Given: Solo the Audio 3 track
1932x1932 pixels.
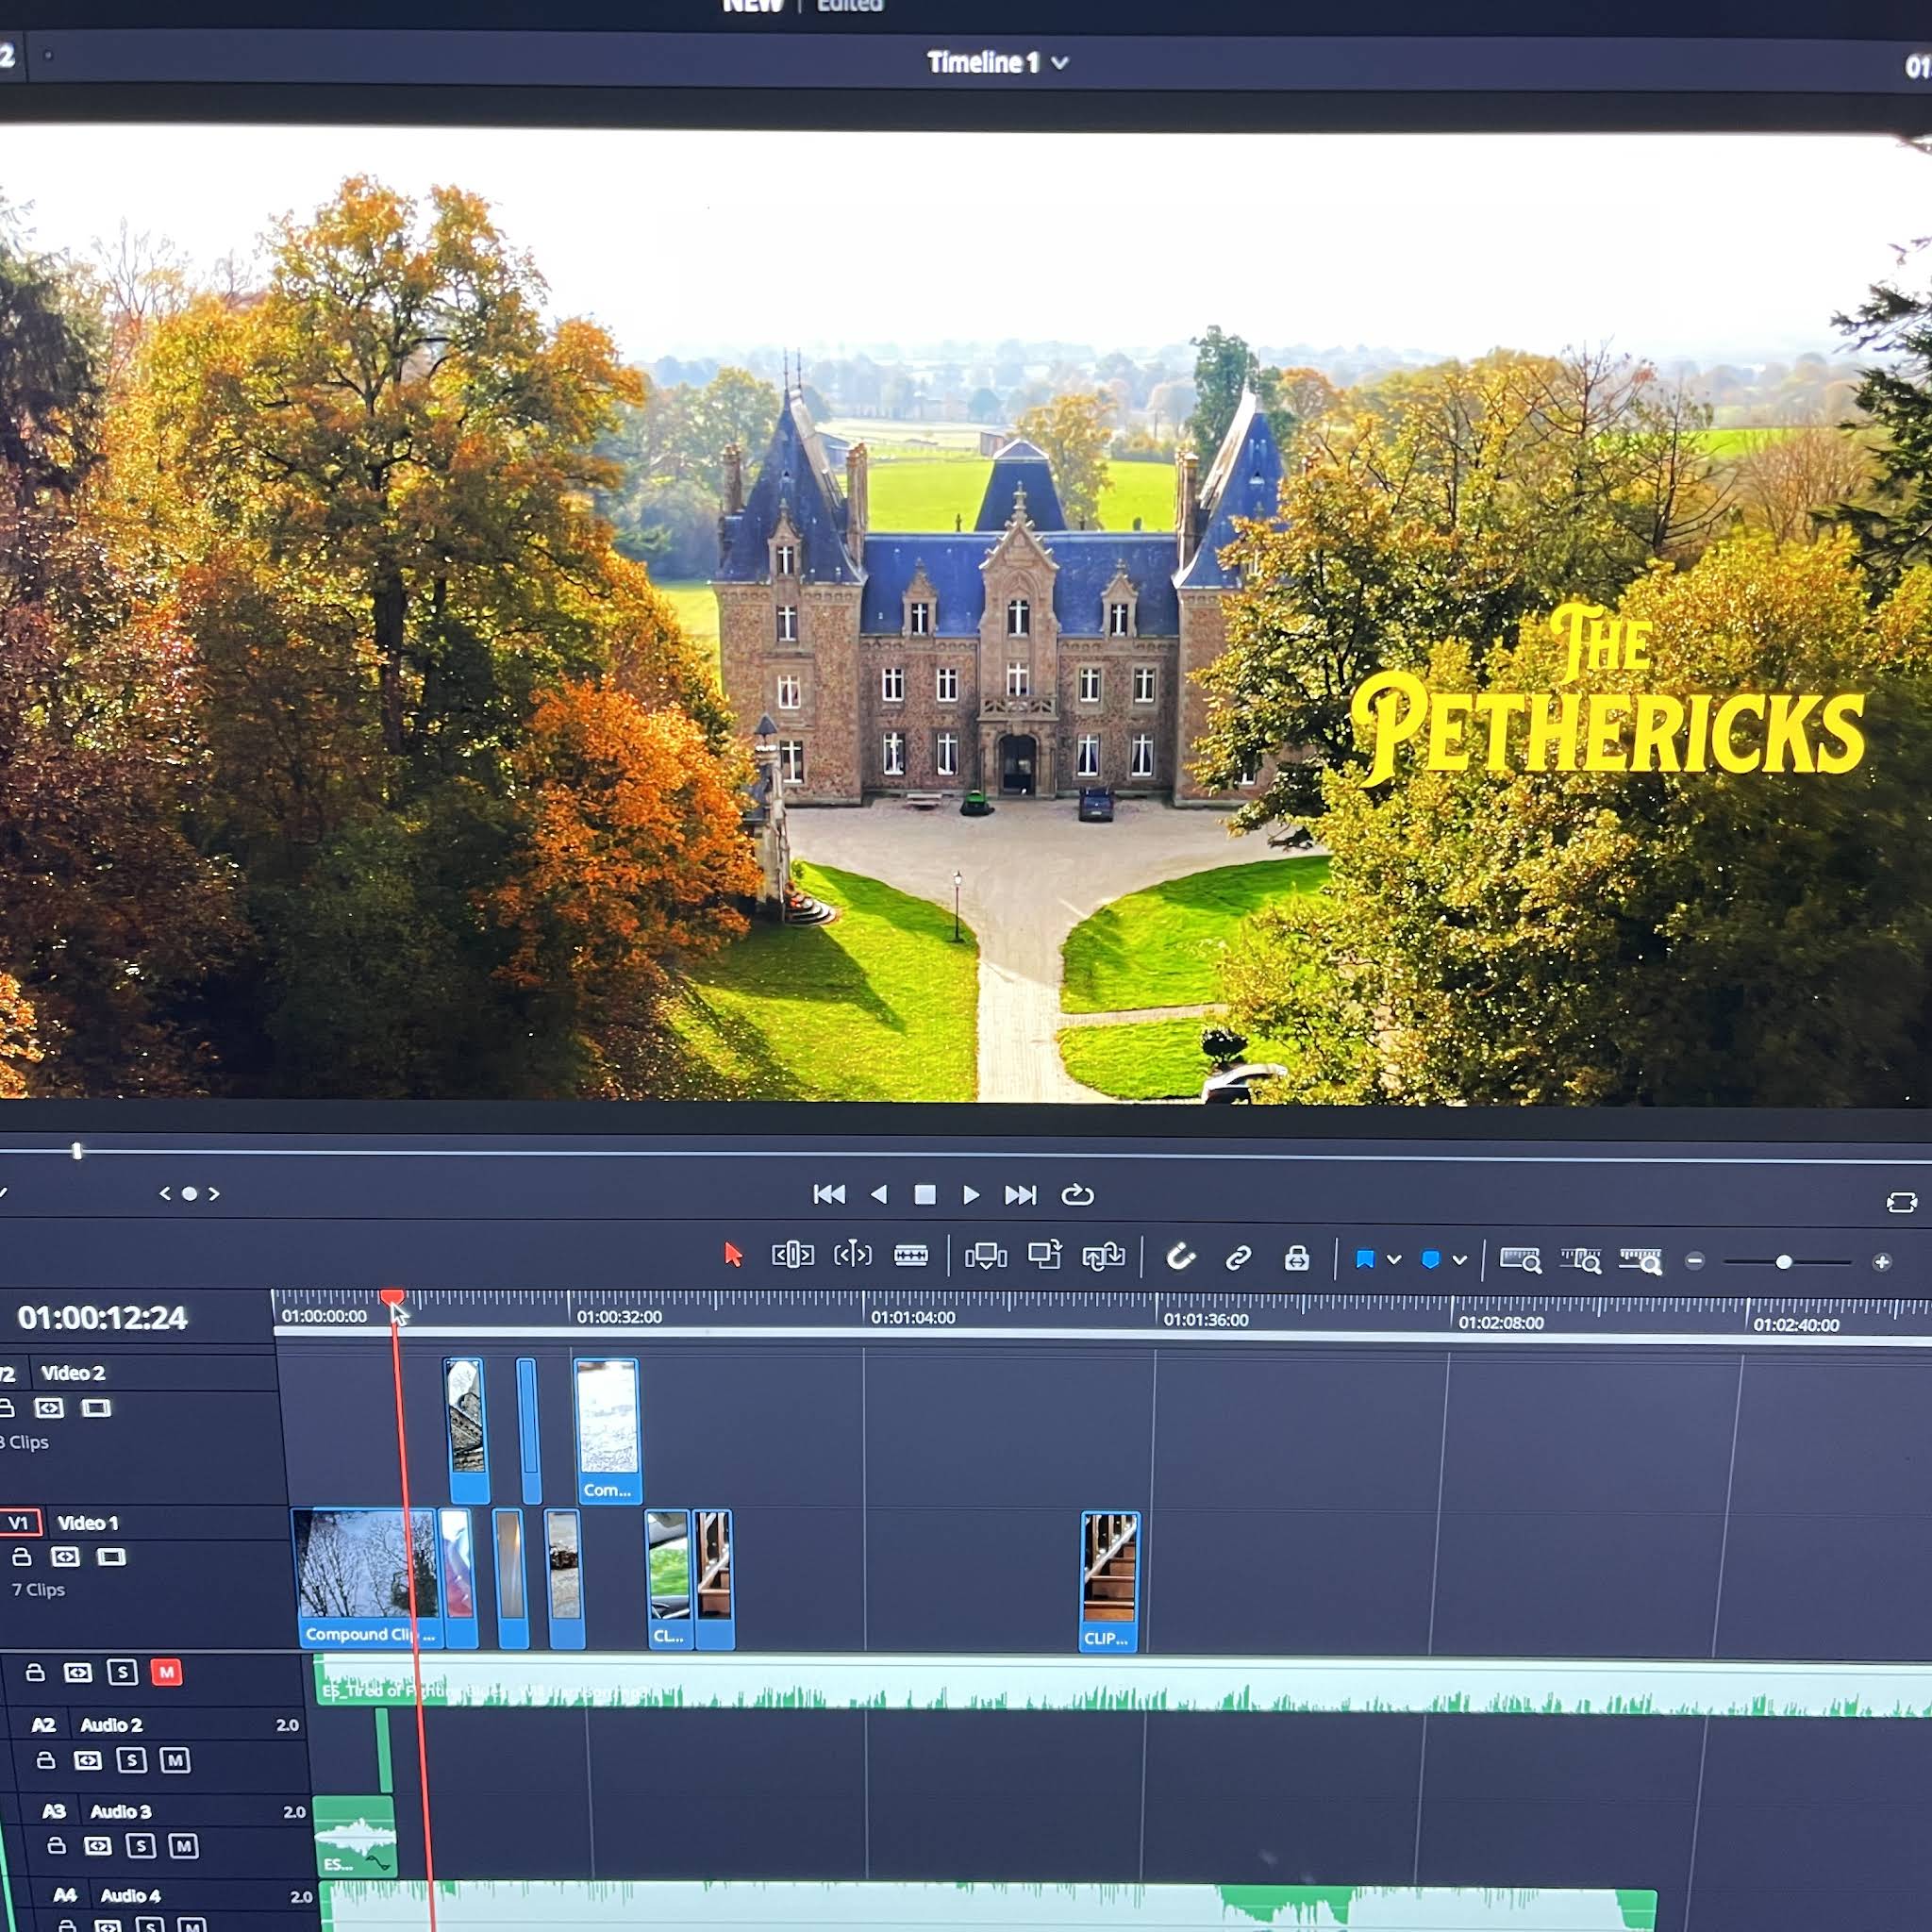Looking at the screenshot, I should tap(141, 1848).
